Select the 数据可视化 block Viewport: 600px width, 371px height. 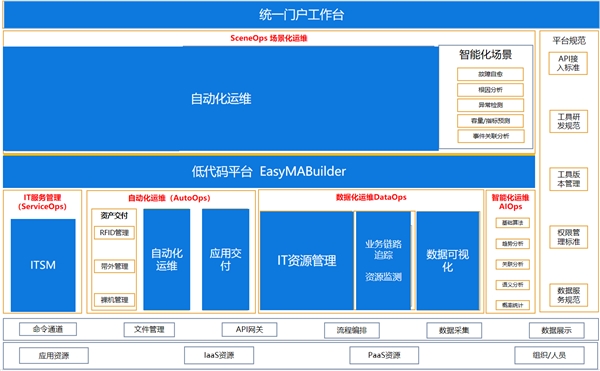tap(448, 261)
